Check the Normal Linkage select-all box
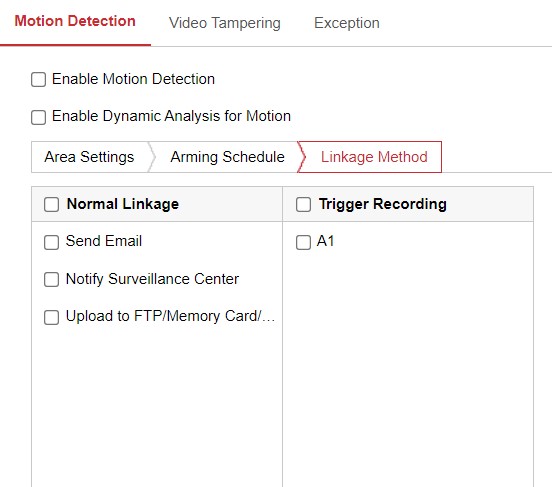 click(x=51, y=204)
